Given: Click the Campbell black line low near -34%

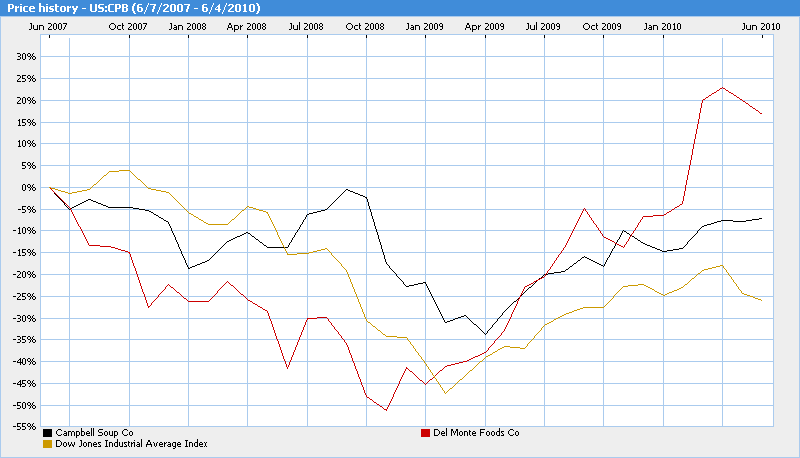Looking at the screenshot, I should [485, 335].
